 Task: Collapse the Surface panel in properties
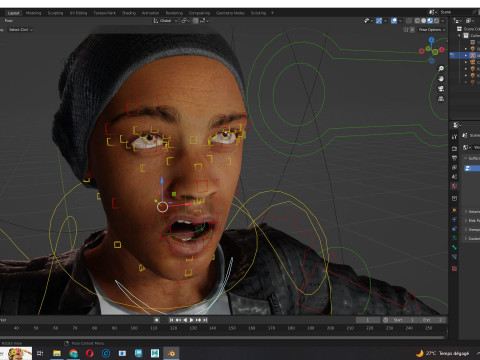[472, 158]
